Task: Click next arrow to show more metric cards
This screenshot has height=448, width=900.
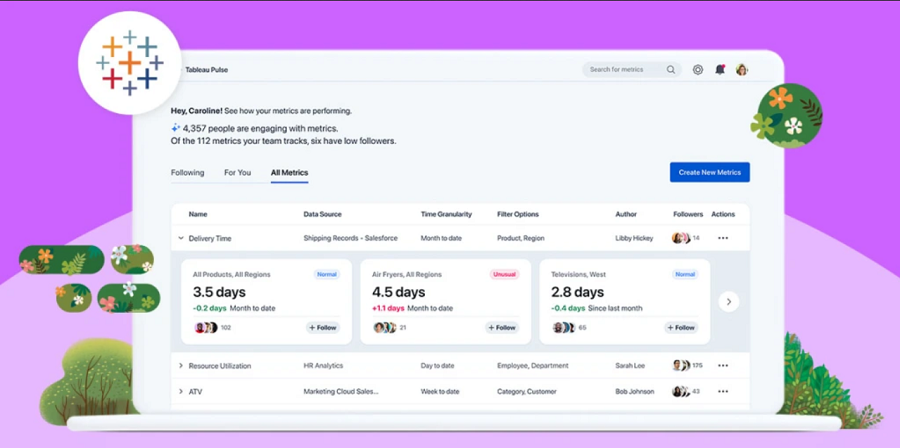Action: (x=729, y=301)
